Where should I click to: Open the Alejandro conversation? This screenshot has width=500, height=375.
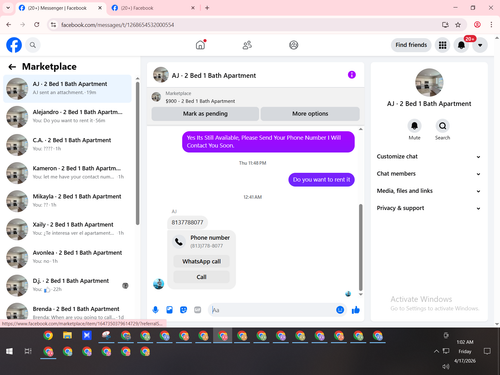tap(67, 117)
